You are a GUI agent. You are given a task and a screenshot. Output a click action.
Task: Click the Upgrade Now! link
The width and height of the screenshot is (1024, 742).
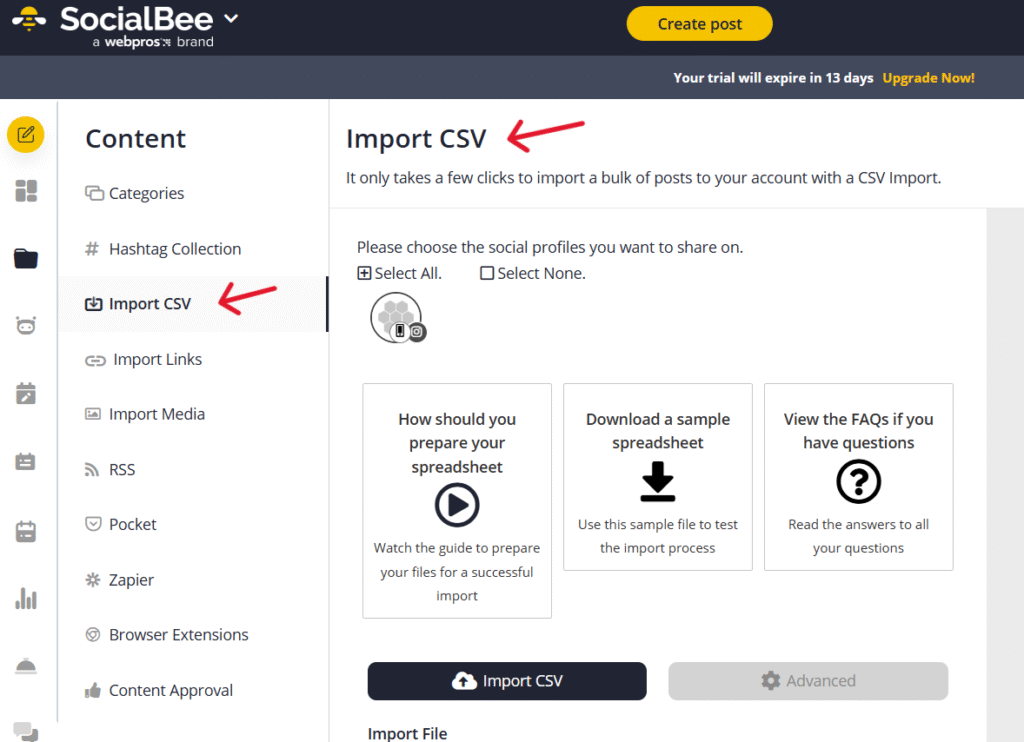pyautogui.click(x=928, y=78)
